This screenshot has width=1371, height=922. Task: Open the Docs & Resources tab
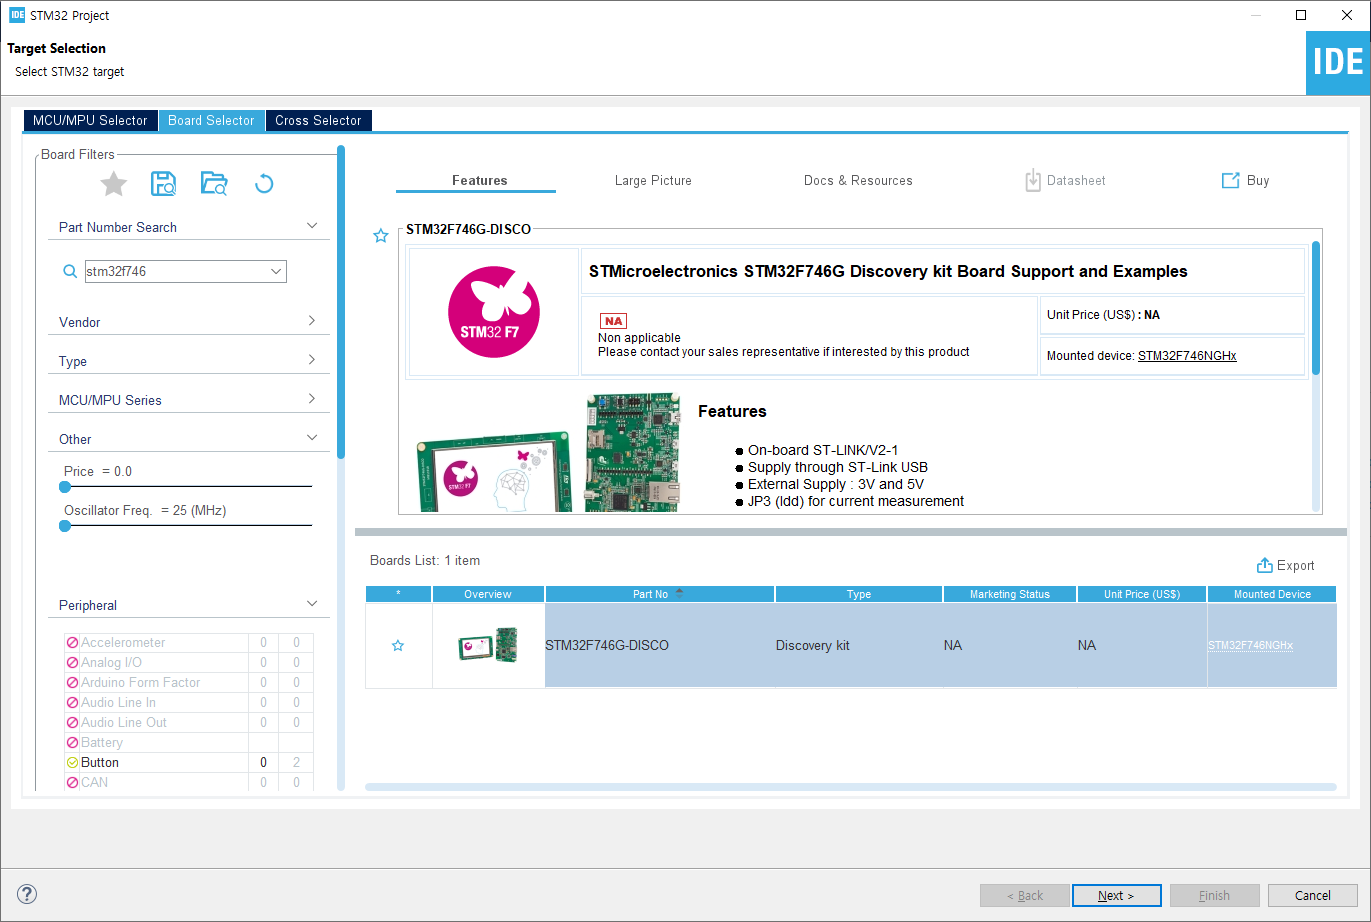pos(858,181)
